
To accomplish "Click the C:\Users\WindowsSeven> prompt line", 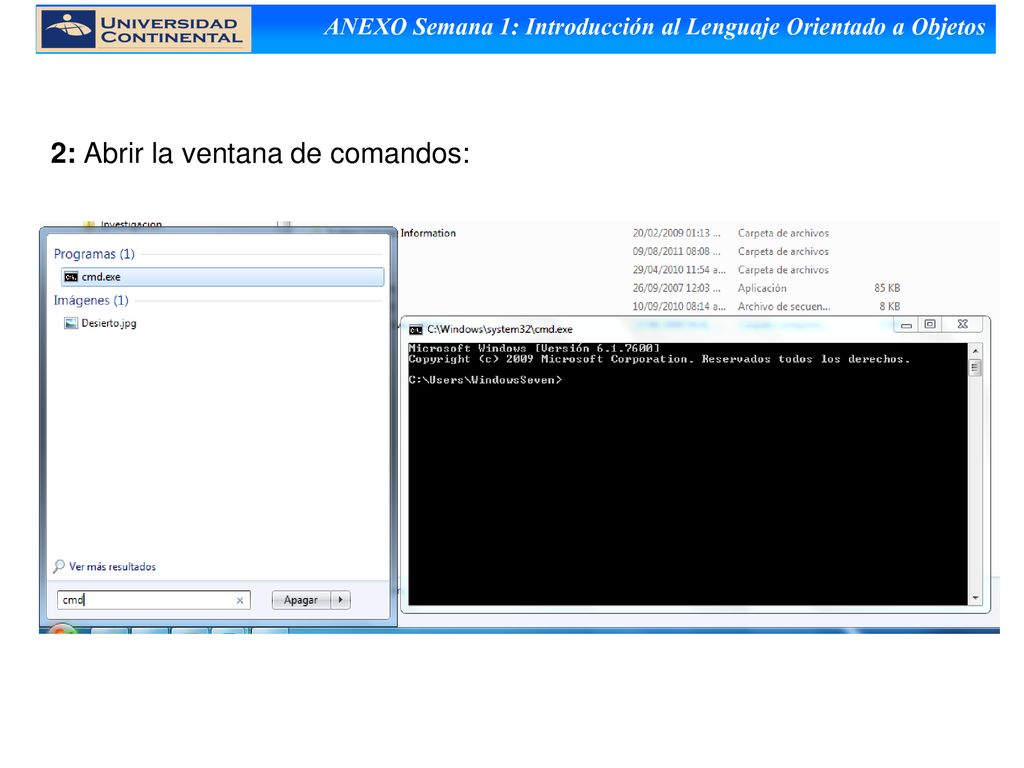I will pyautogui.click(x=485, y=380).
